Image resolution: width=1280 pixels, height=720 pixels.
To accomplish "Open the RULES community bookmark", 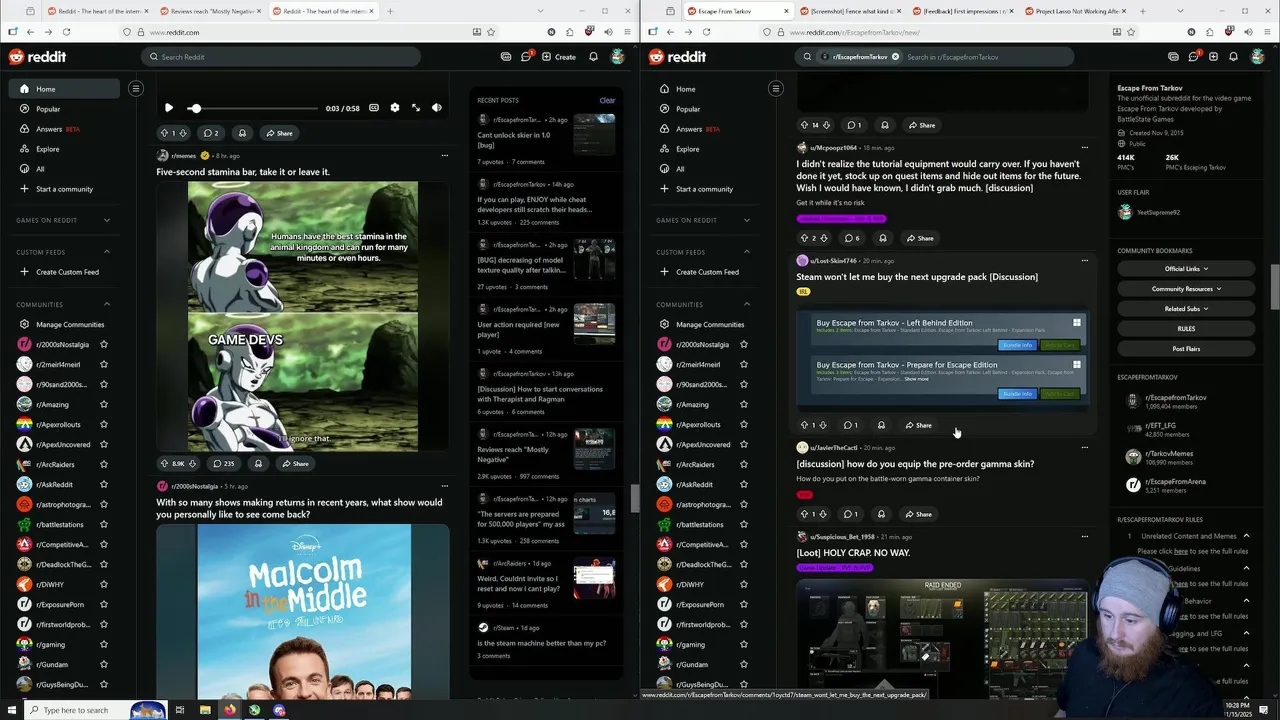I will click(x=1186, y=329).
